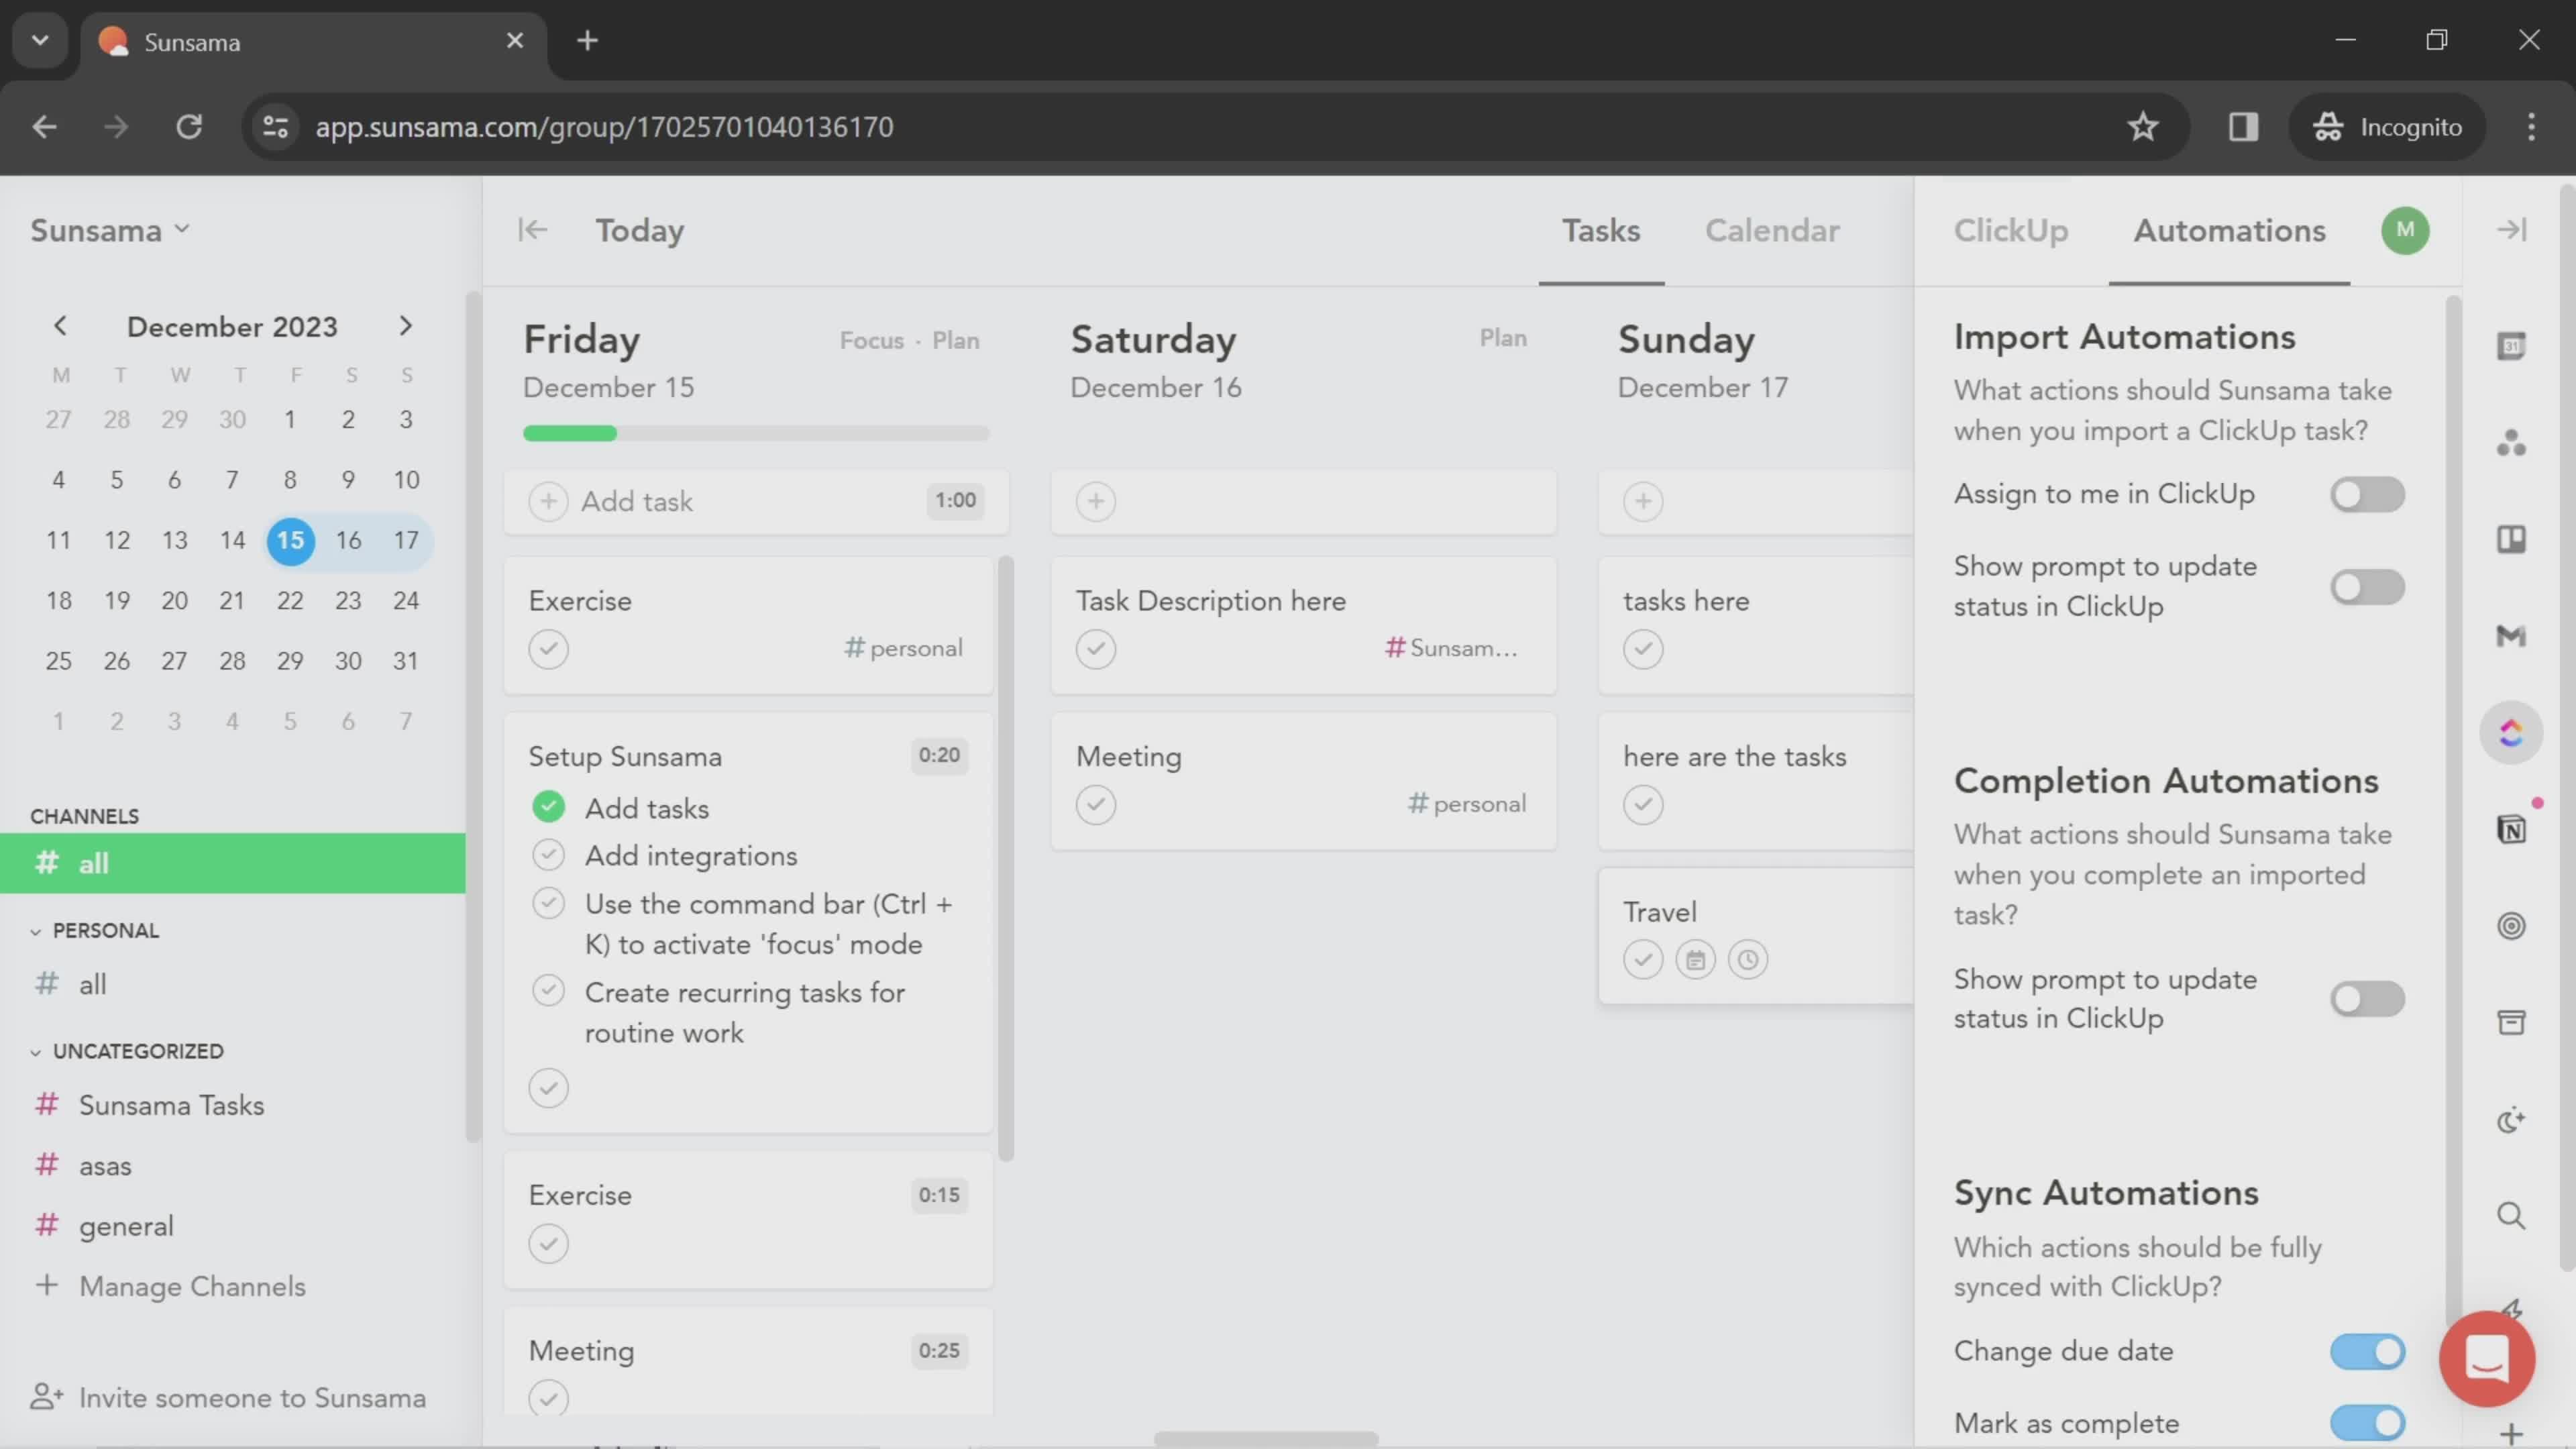The width and height of the screenshot is (2576, 1449).
Task: Click Add task on Friday December 15
Action: [635, 499]
